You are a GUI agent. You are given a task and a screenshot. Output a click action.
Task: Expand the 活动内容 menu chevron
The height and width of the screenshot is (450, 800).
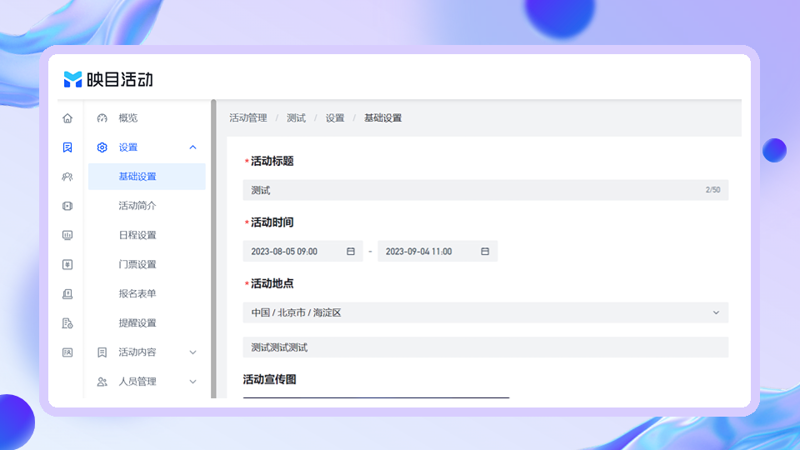pos(193,352)
